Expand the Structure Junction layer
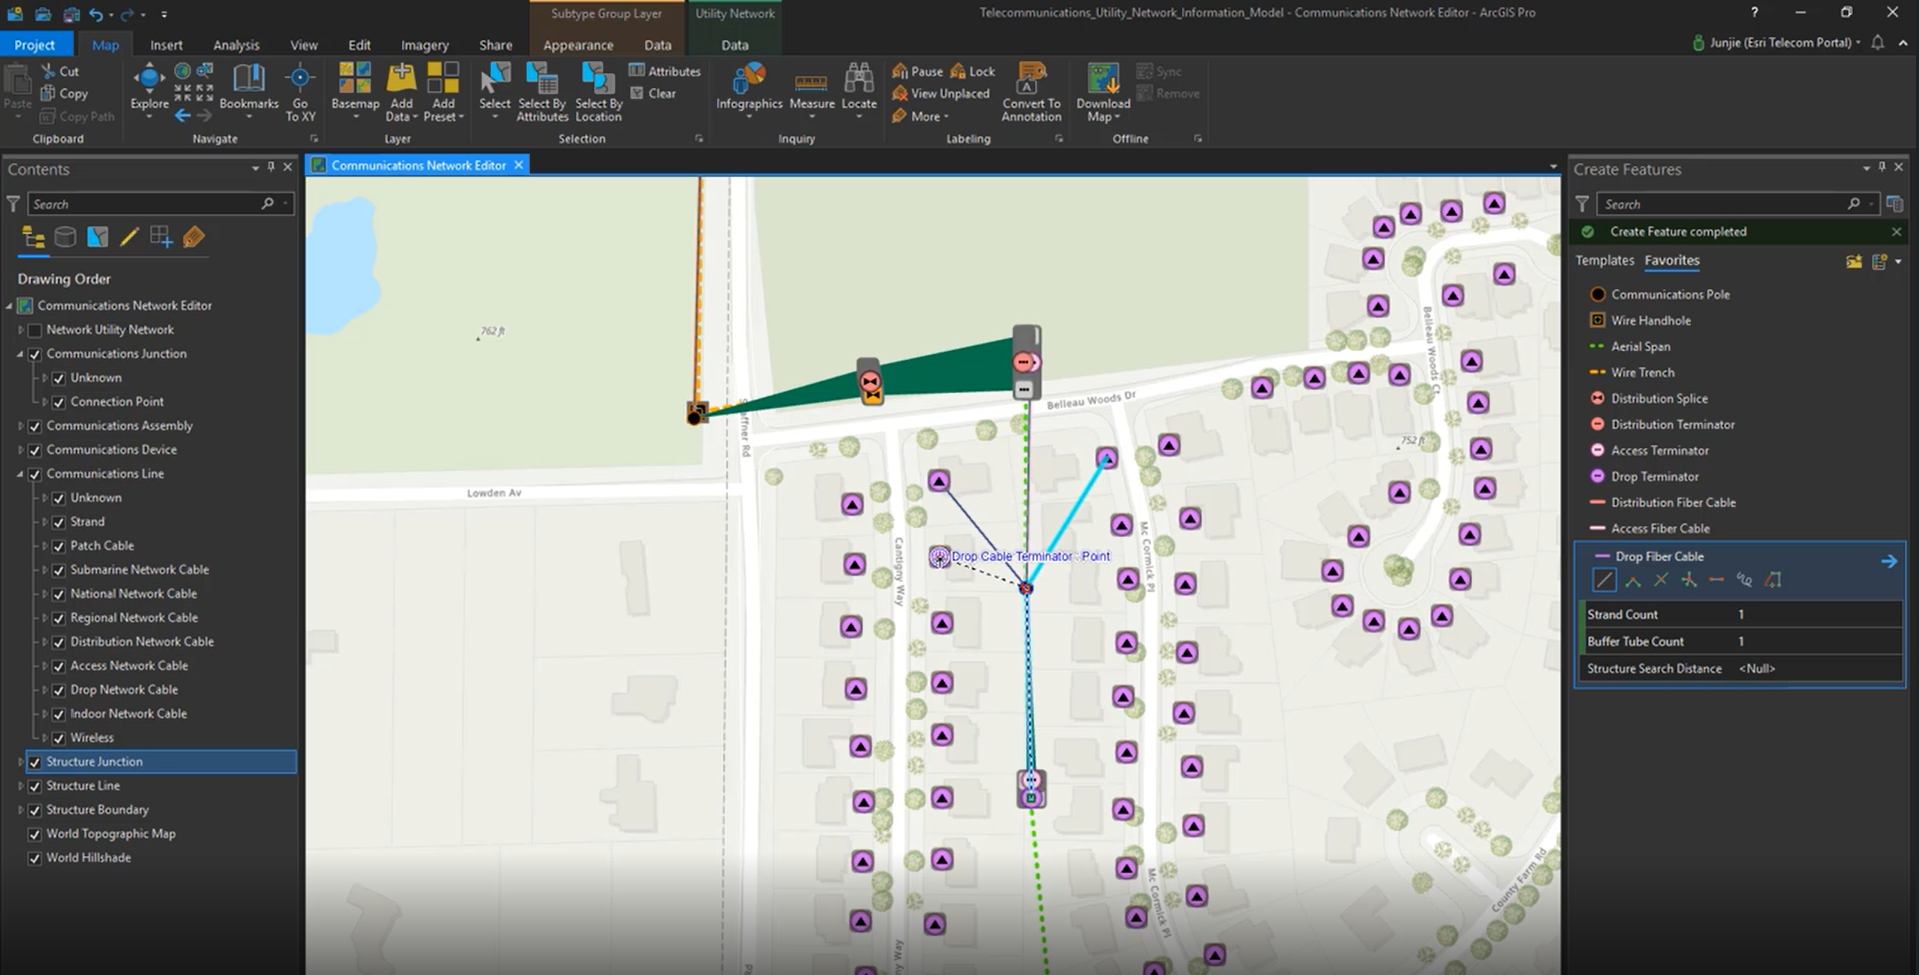The image size is (1919, 975). [x=20, y=762]
